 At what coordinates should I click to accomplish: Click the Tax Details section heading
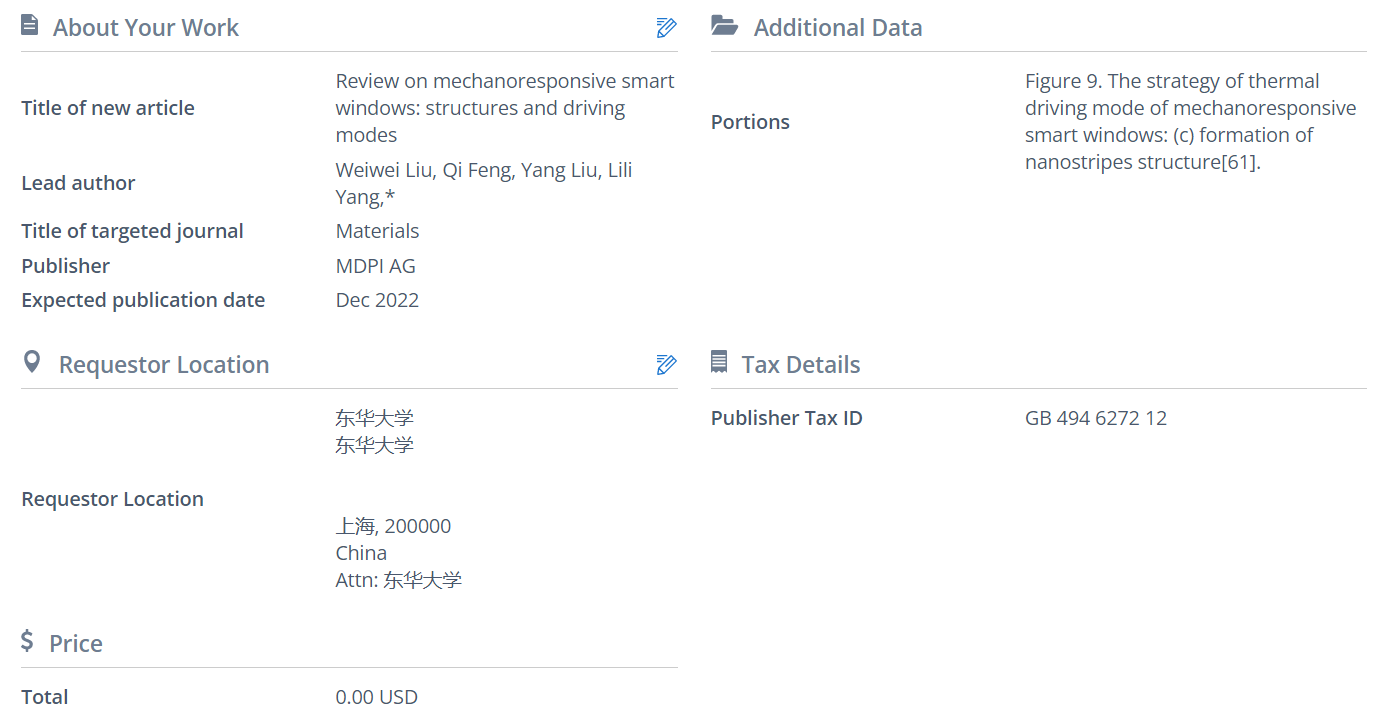coord(800,365)
